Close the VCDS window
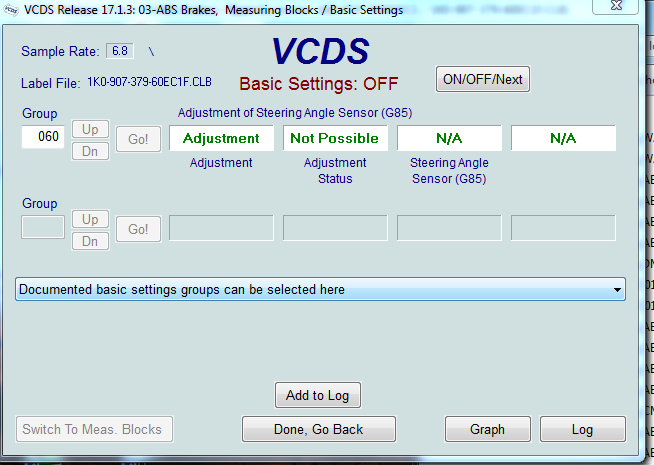The image size is (654, 465). 616,6
